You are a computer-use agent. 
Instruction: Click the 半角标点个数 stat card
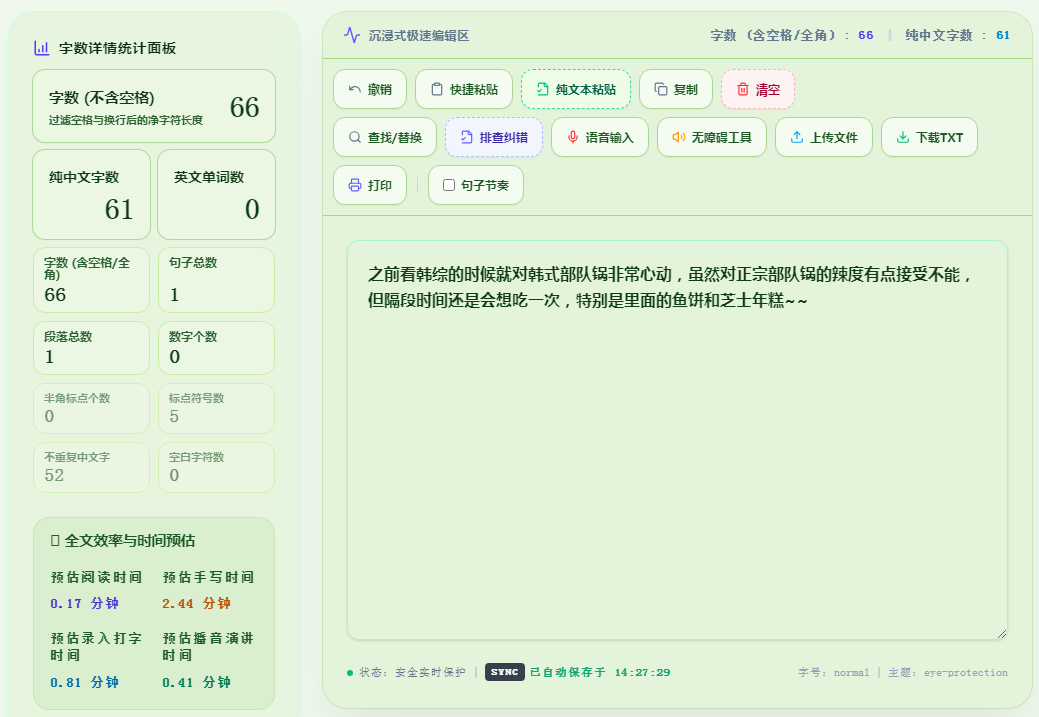91,408
